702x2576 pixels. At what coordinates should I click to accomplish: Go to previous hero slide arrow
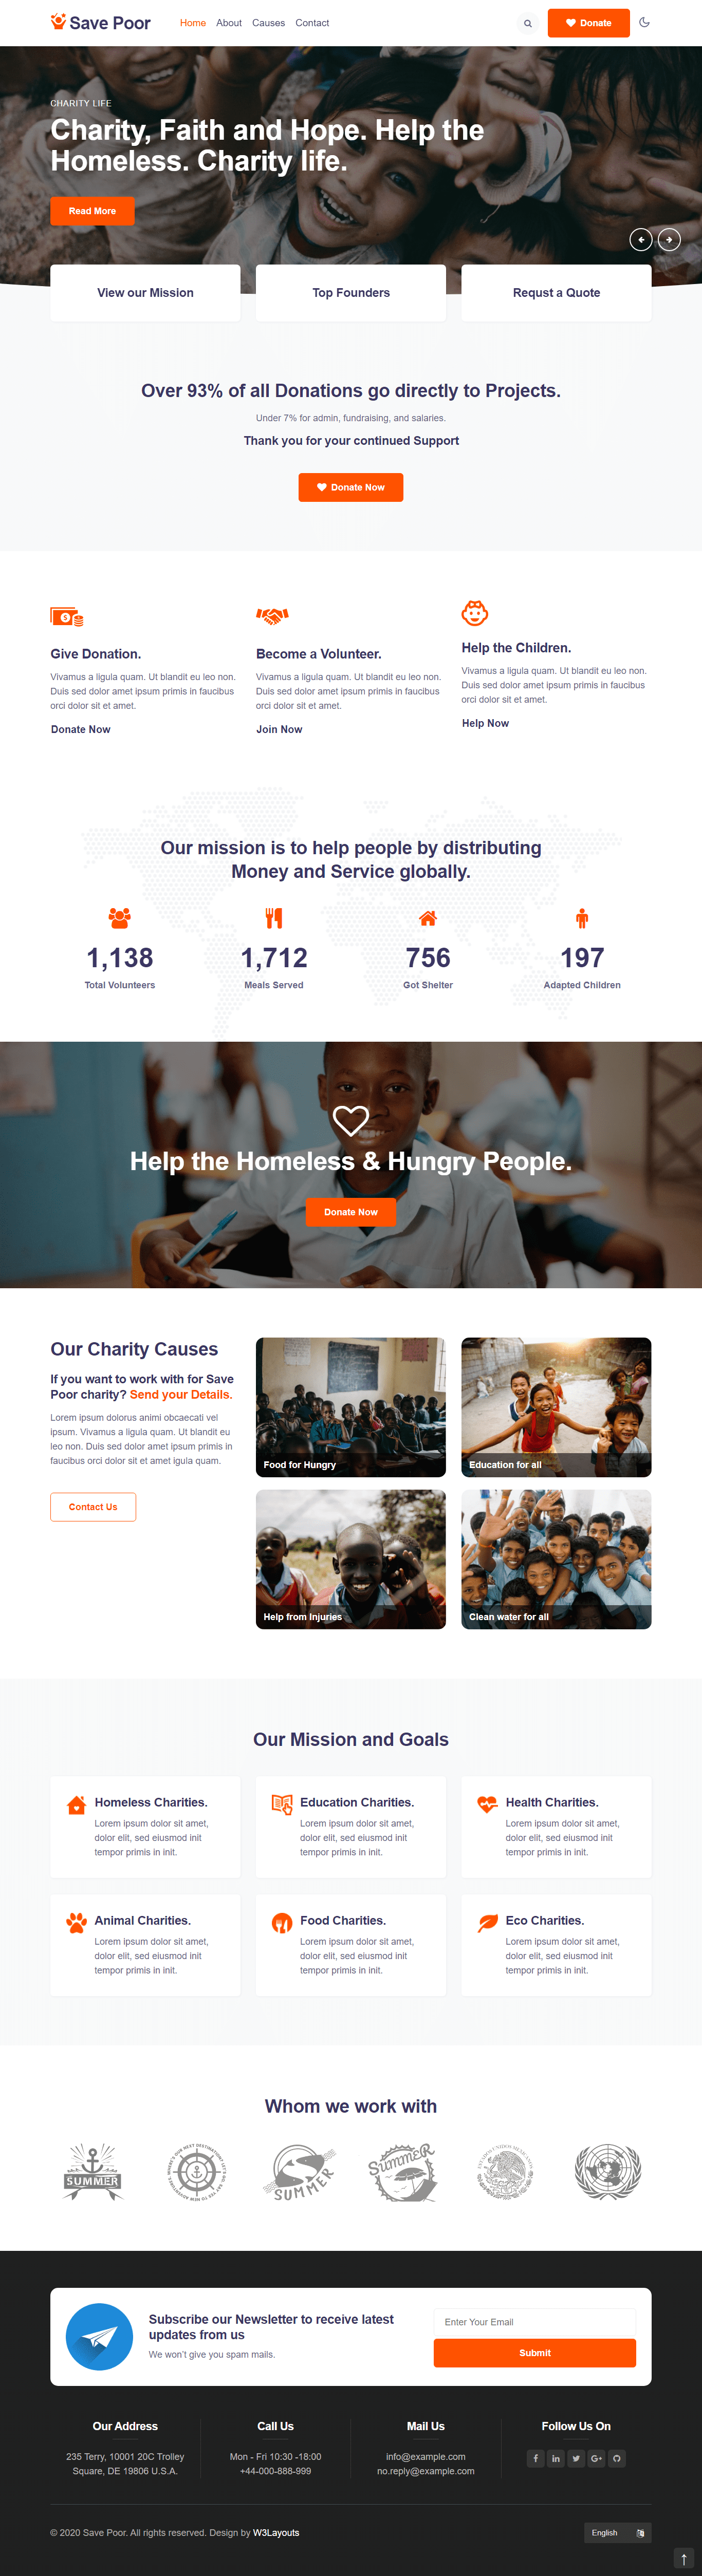[x=641, y=240]
